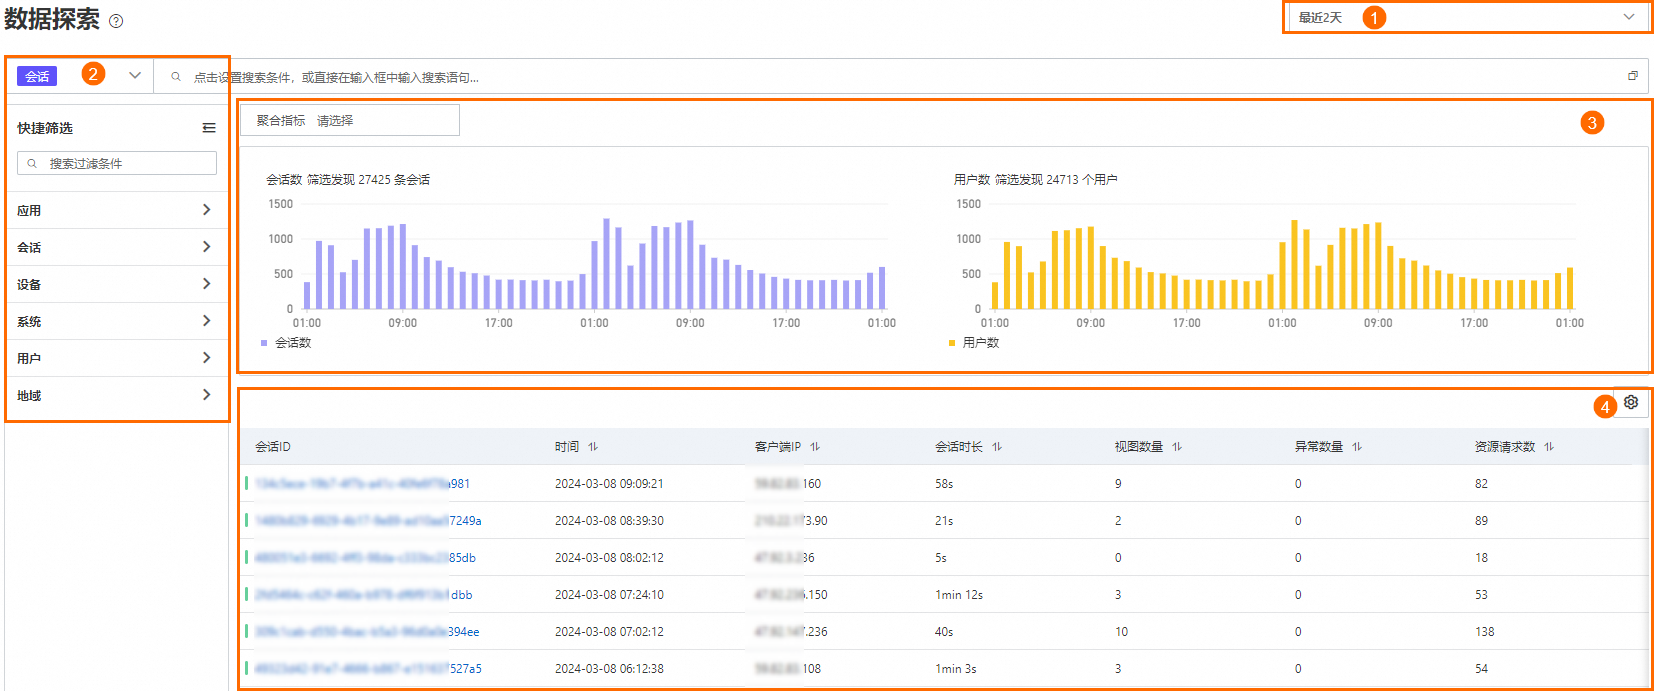
Task: Toggle the 用户数 legend series
Action: (974, 343)
